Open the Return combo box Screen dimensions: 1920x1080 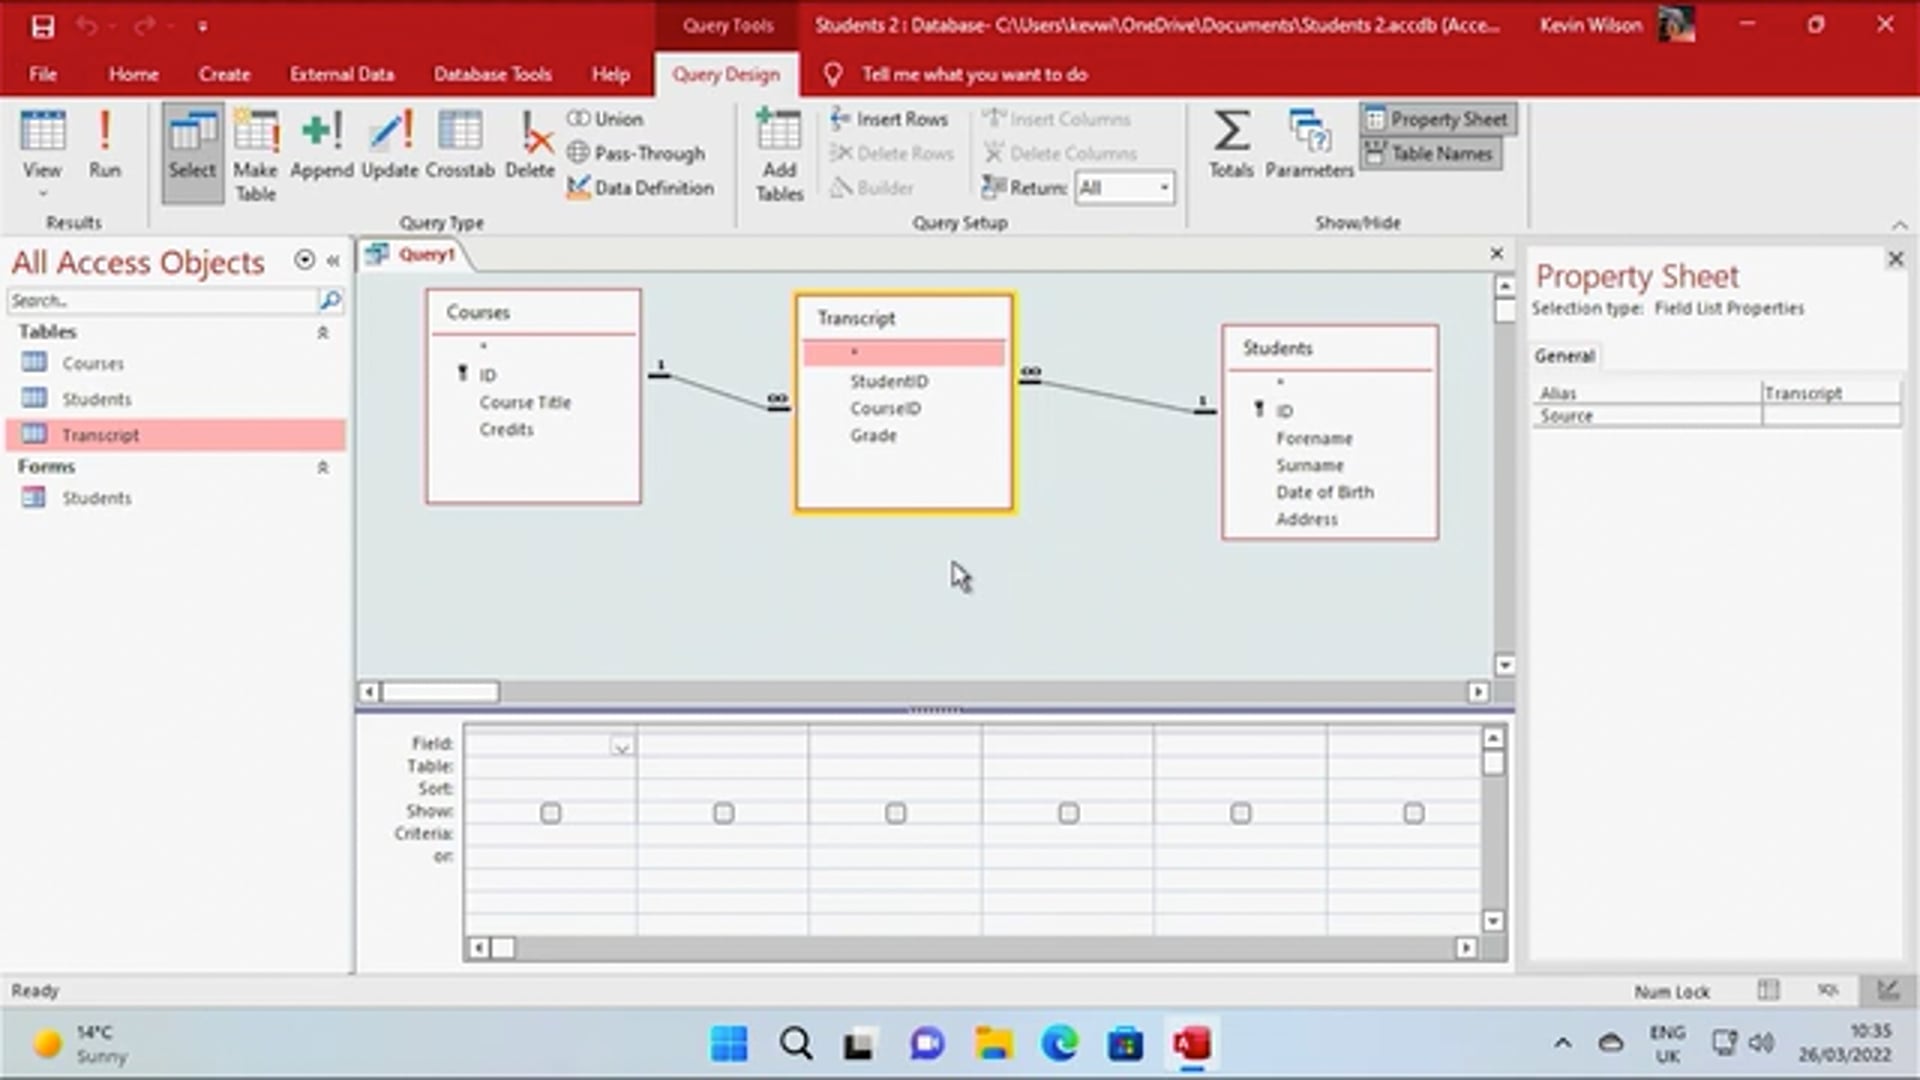1163,187
